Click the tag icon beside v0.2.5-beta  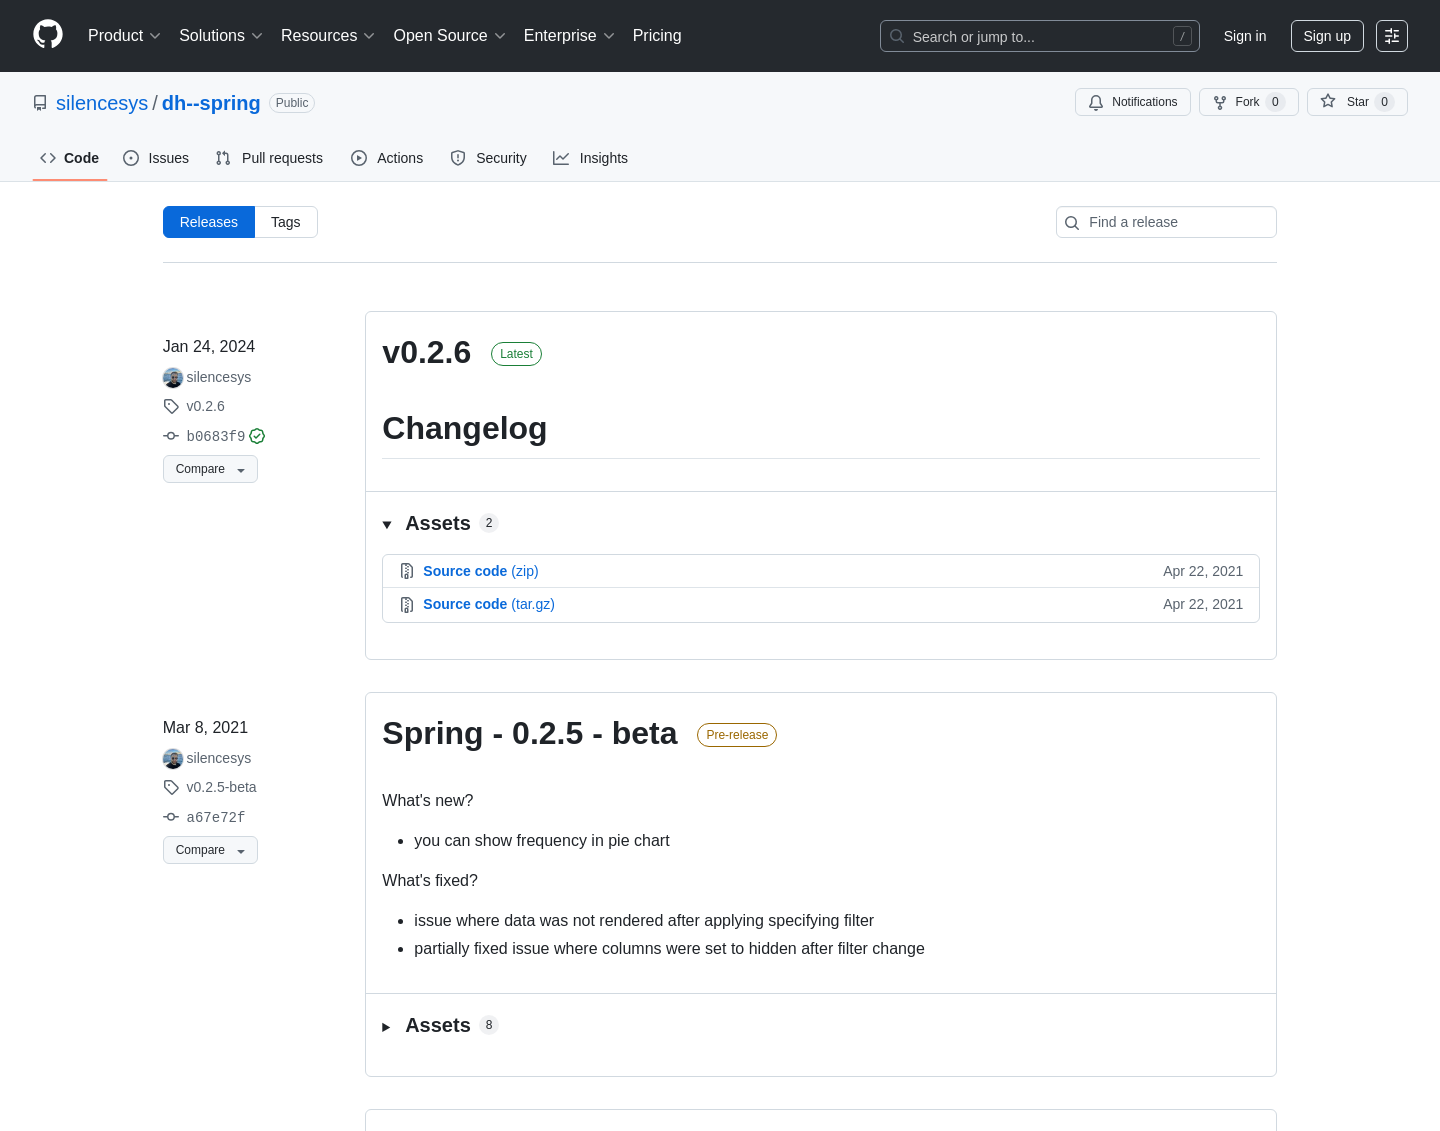coord(171,787)
